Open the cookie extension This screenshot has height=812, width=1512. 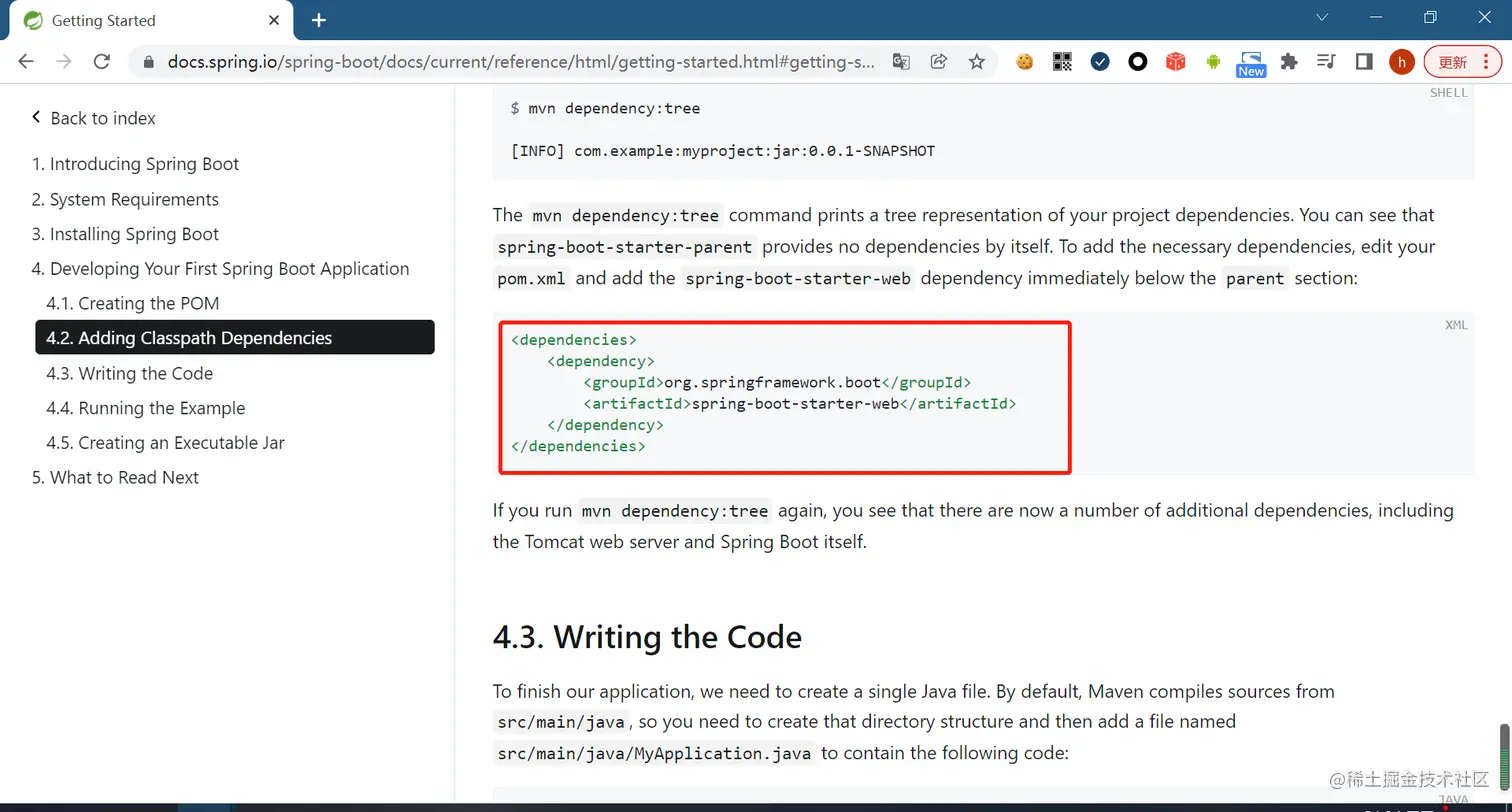coord(1024,62)
